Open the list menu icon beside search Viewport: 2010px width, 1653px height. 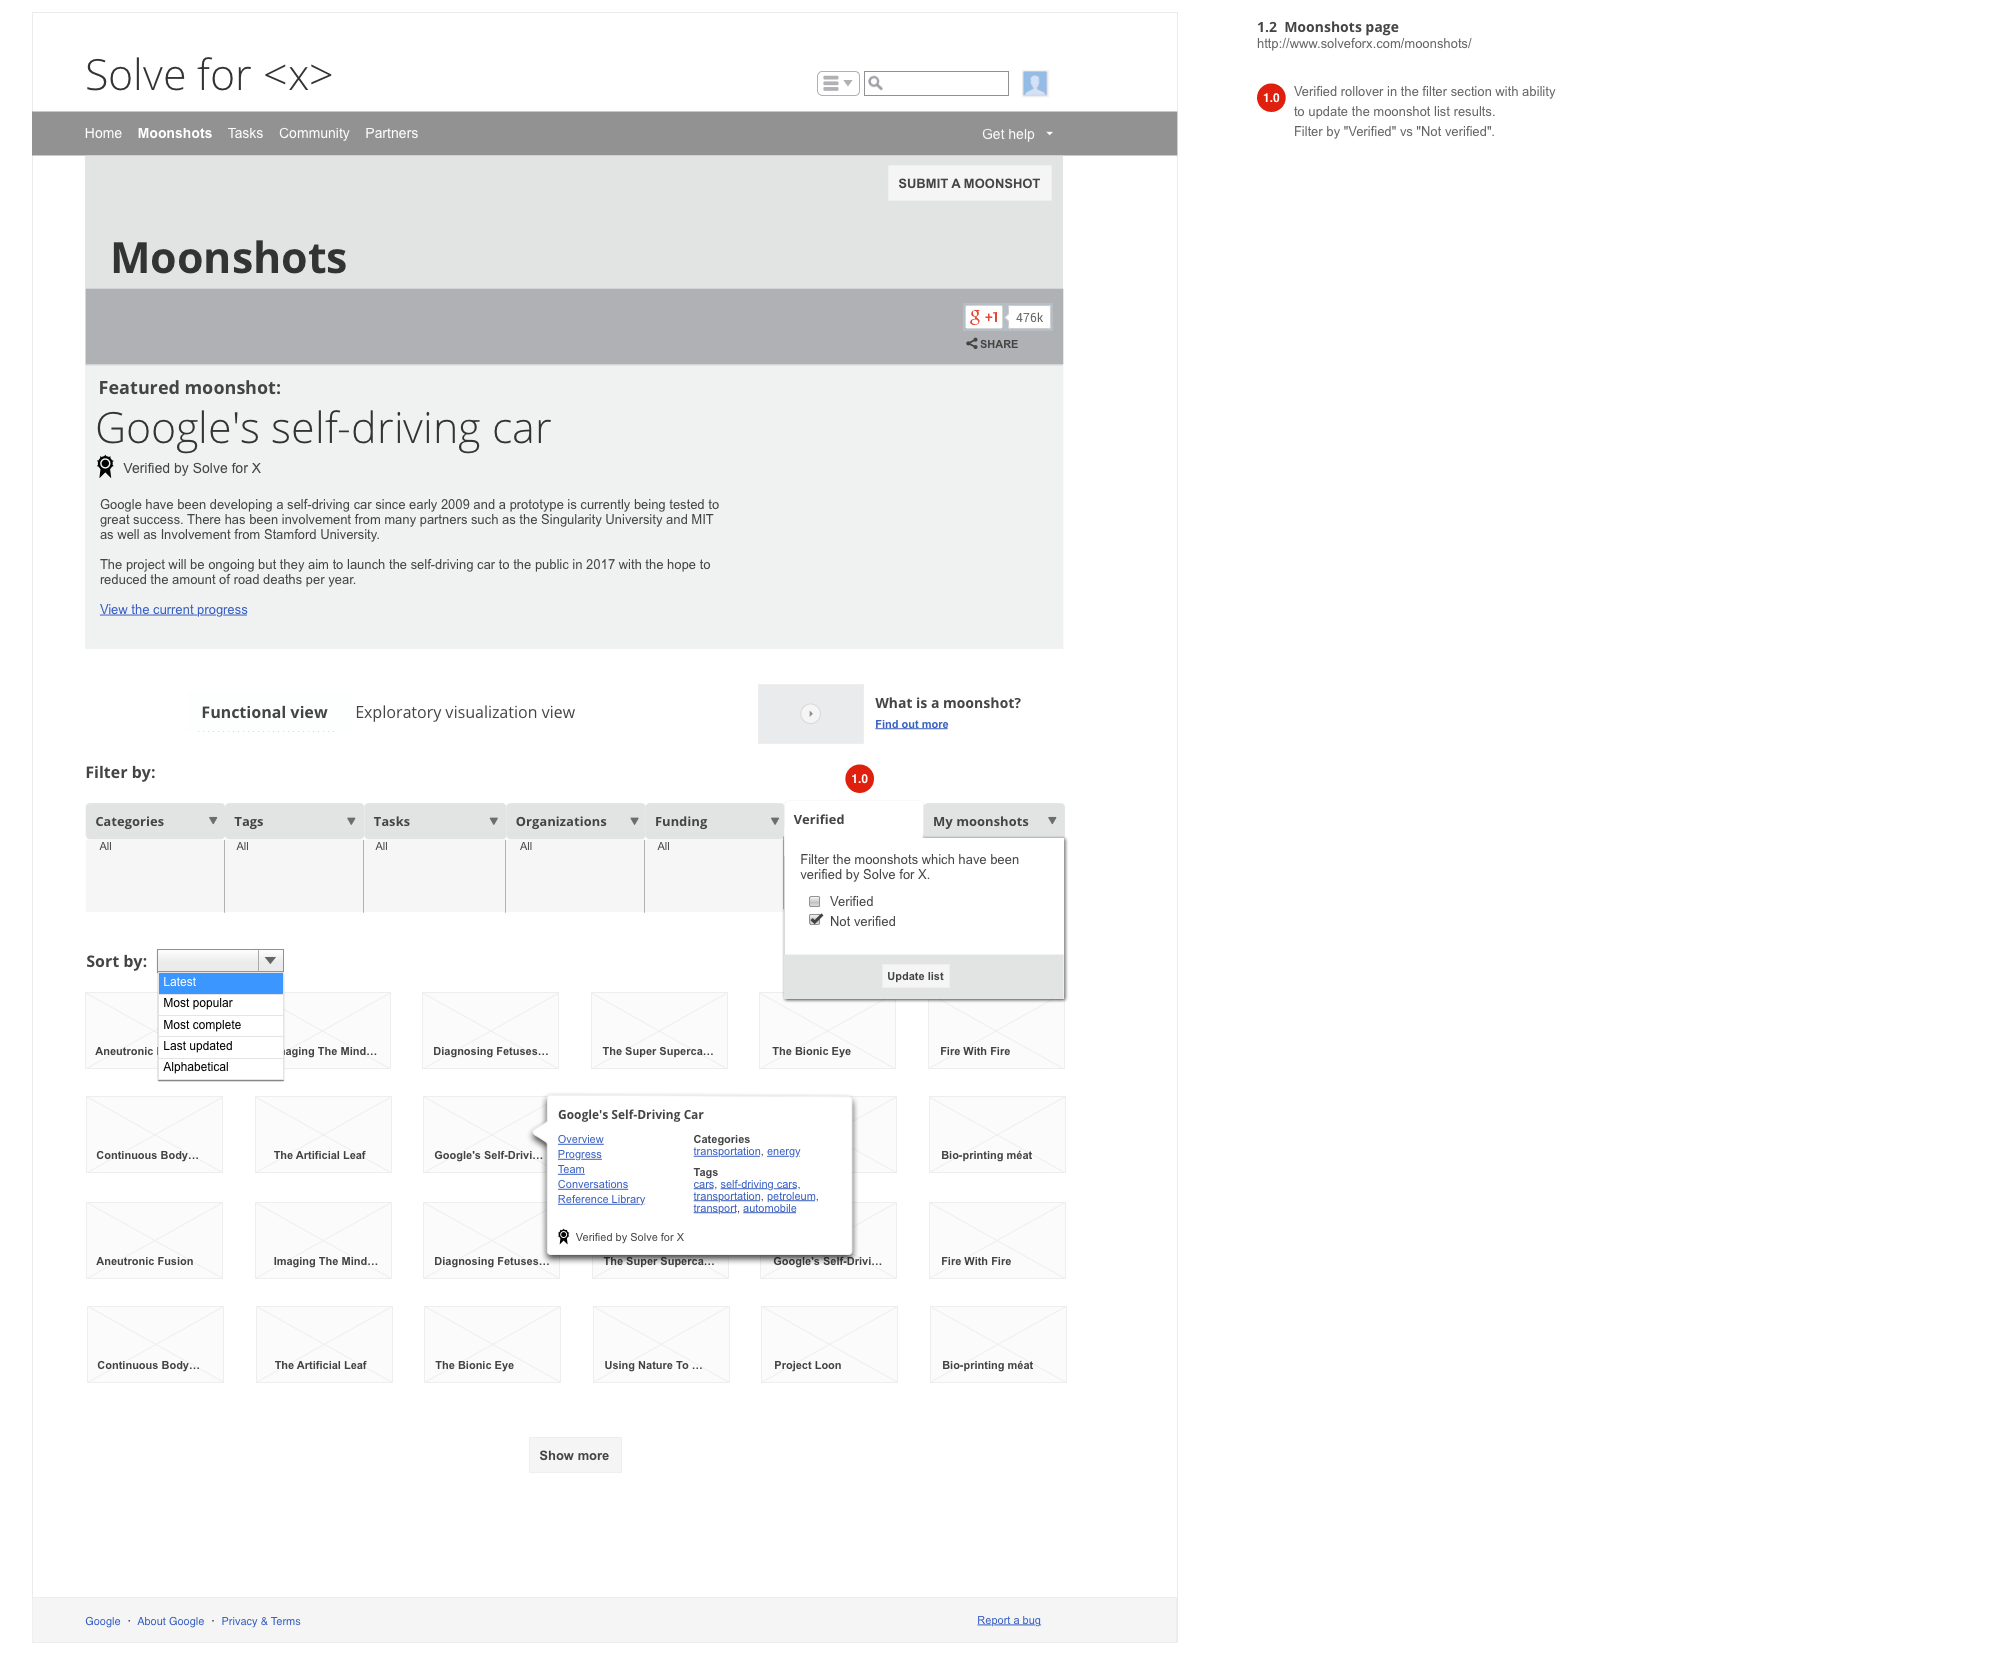[x=837, y=83]
